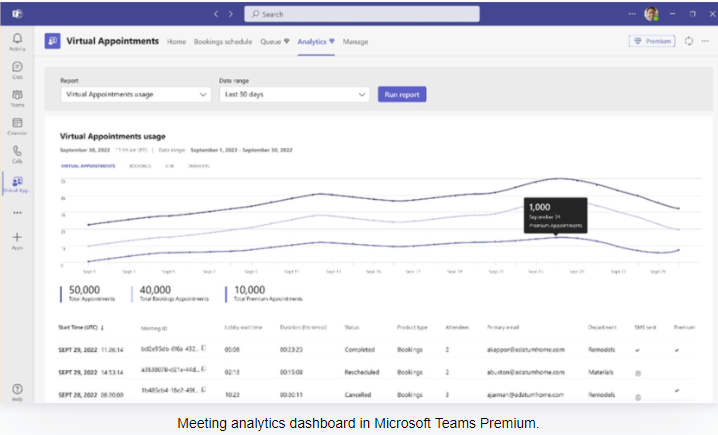The height and width of the screenshot is (435, 718).
Task: Select the Completed status cell
Action: [x=359, y=349]
